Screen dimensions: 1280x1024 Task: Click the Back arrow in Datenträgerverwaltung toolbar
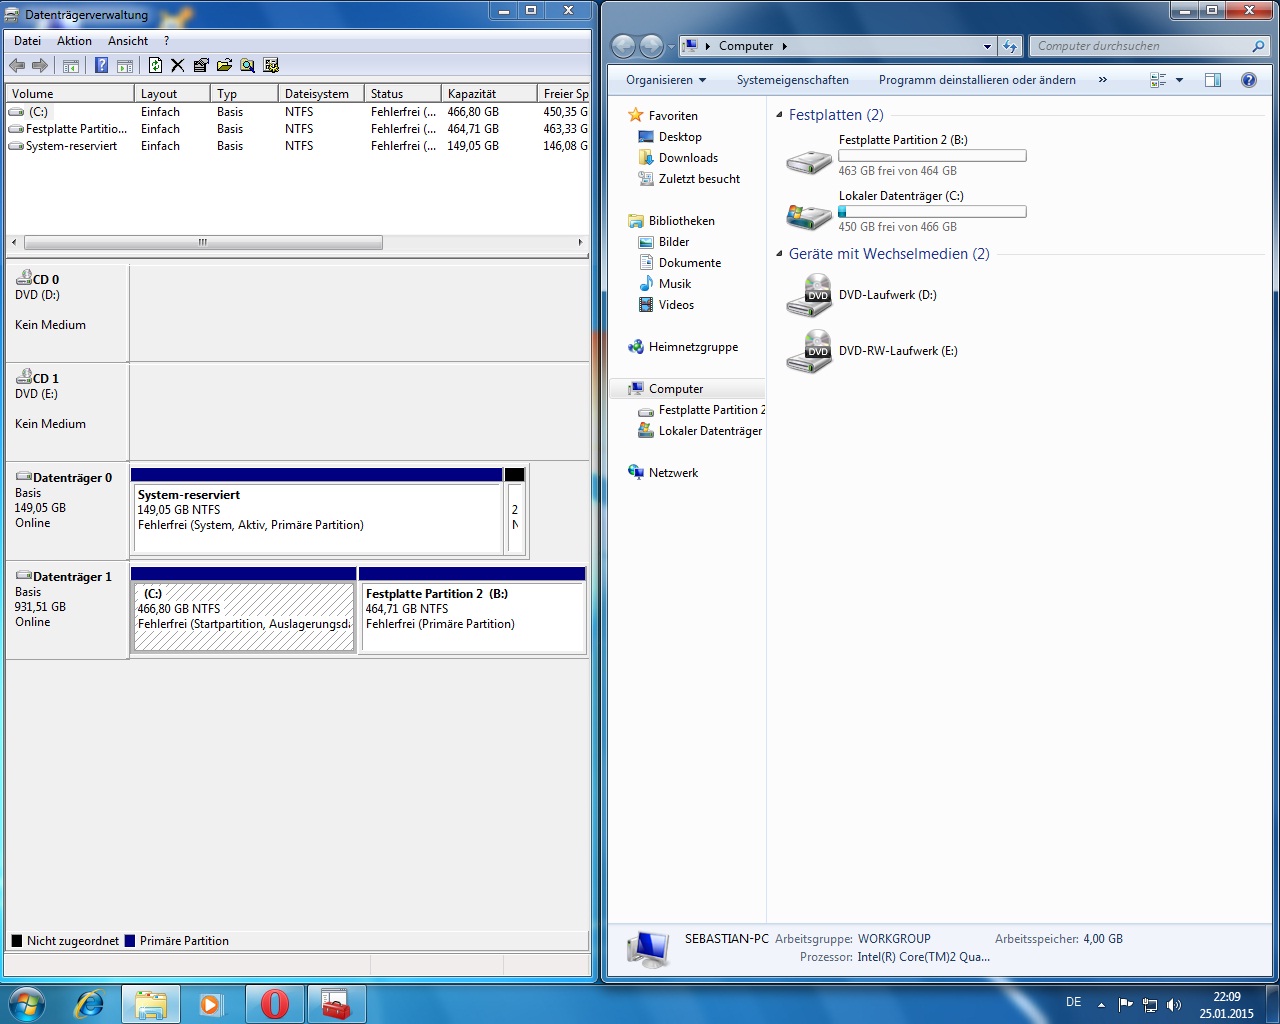coord(17,66)
